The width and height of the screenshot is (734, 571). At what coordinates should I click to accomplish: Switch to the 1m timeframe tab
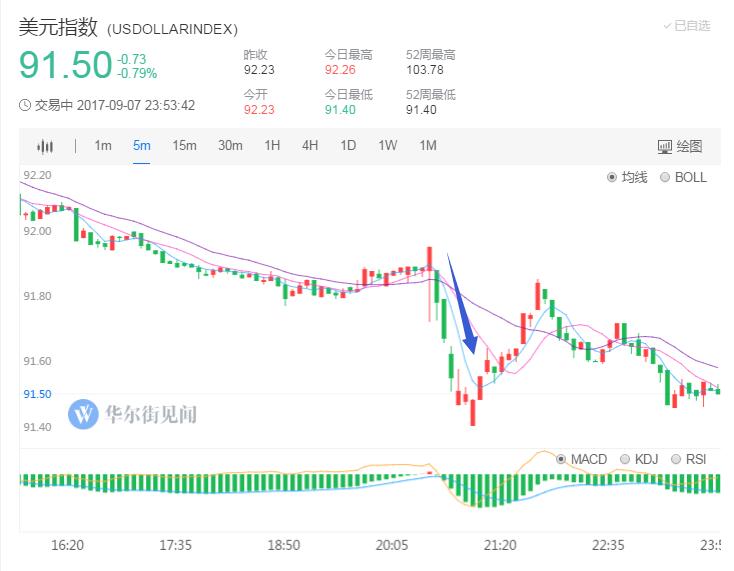(x=102, y=146)
